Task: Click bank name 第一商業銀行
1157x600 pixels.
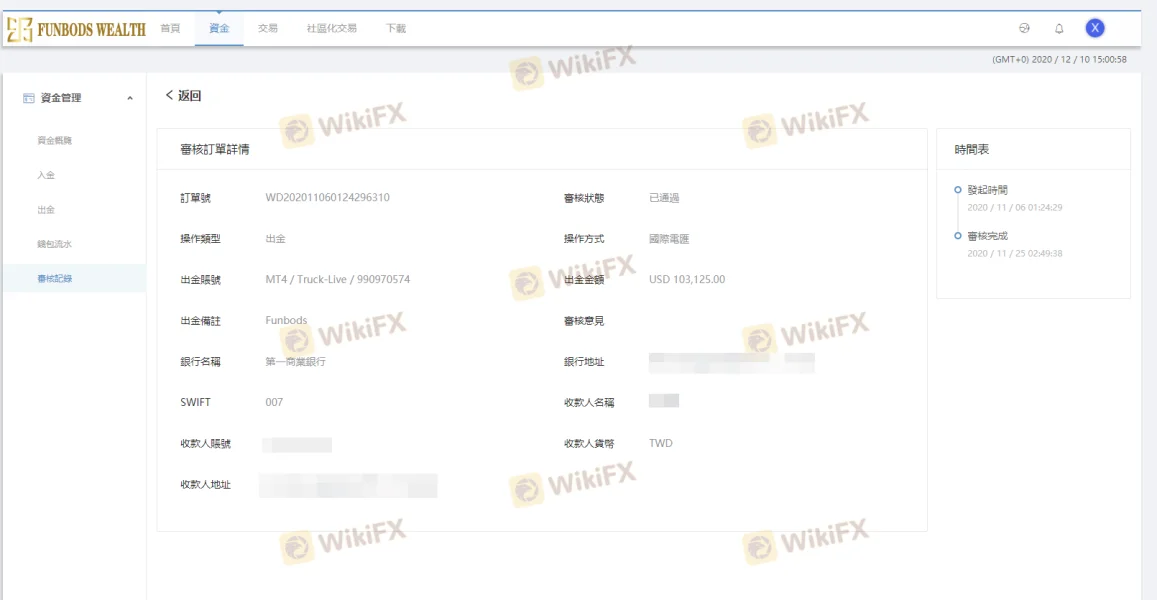Action: coord(295,362)
